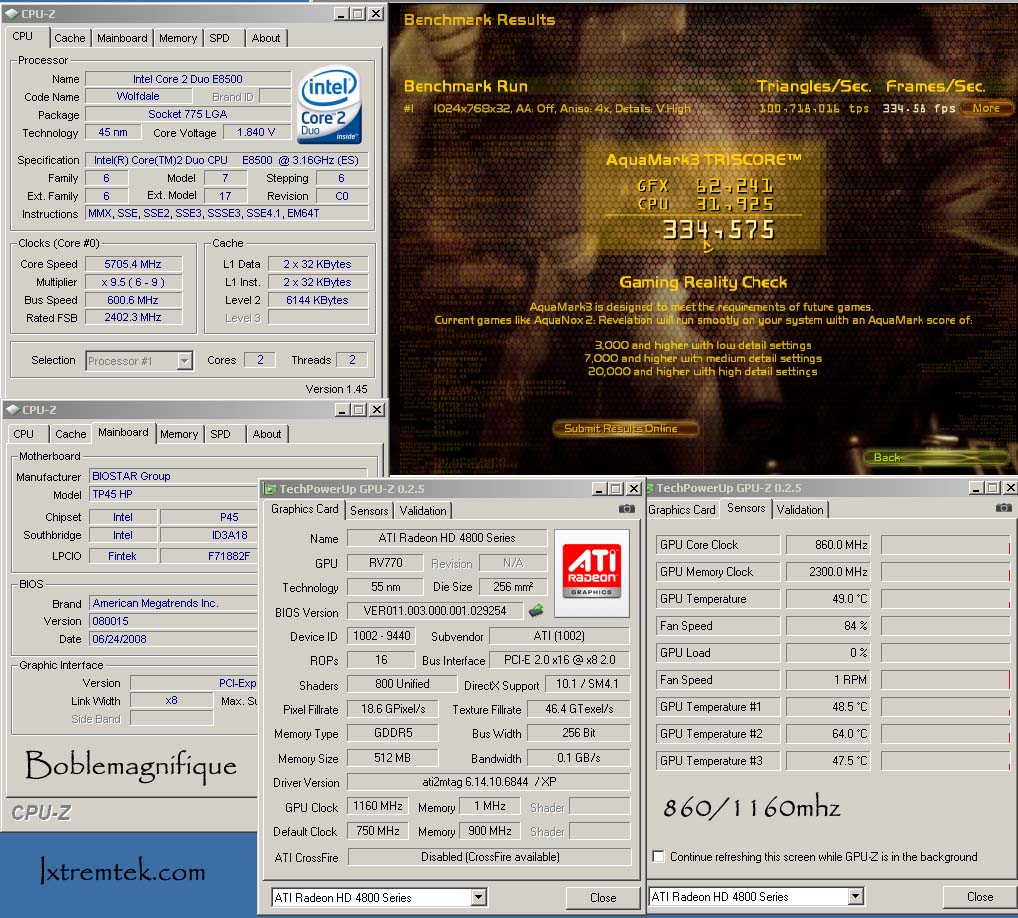Viewport: 1018px width, 918px height.
Task: Click BIOS brand 'American Megatrends Inc.'
Action: point(173,603)
